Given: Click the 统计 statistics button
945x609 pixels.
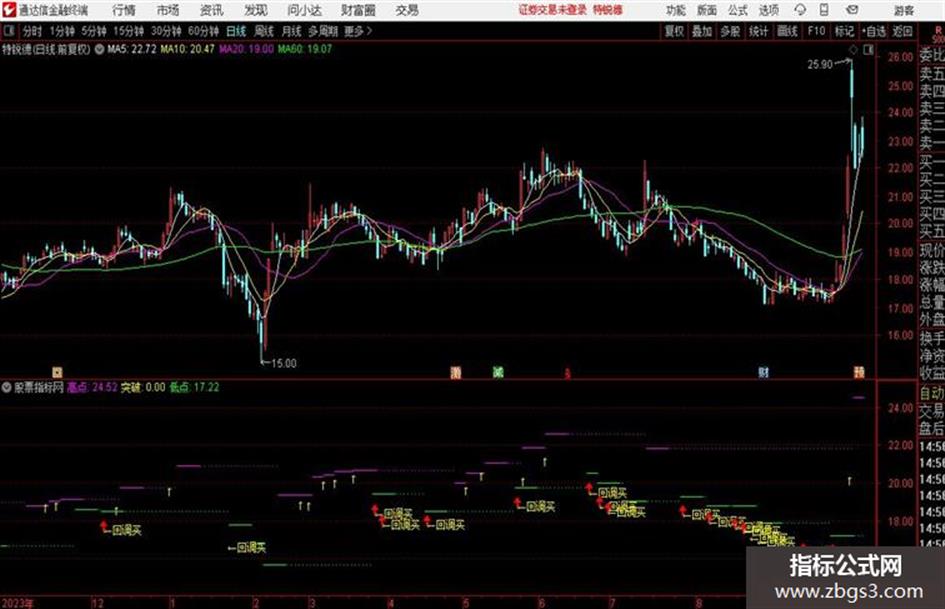Looking at the screenshot, I should (758, 31).
